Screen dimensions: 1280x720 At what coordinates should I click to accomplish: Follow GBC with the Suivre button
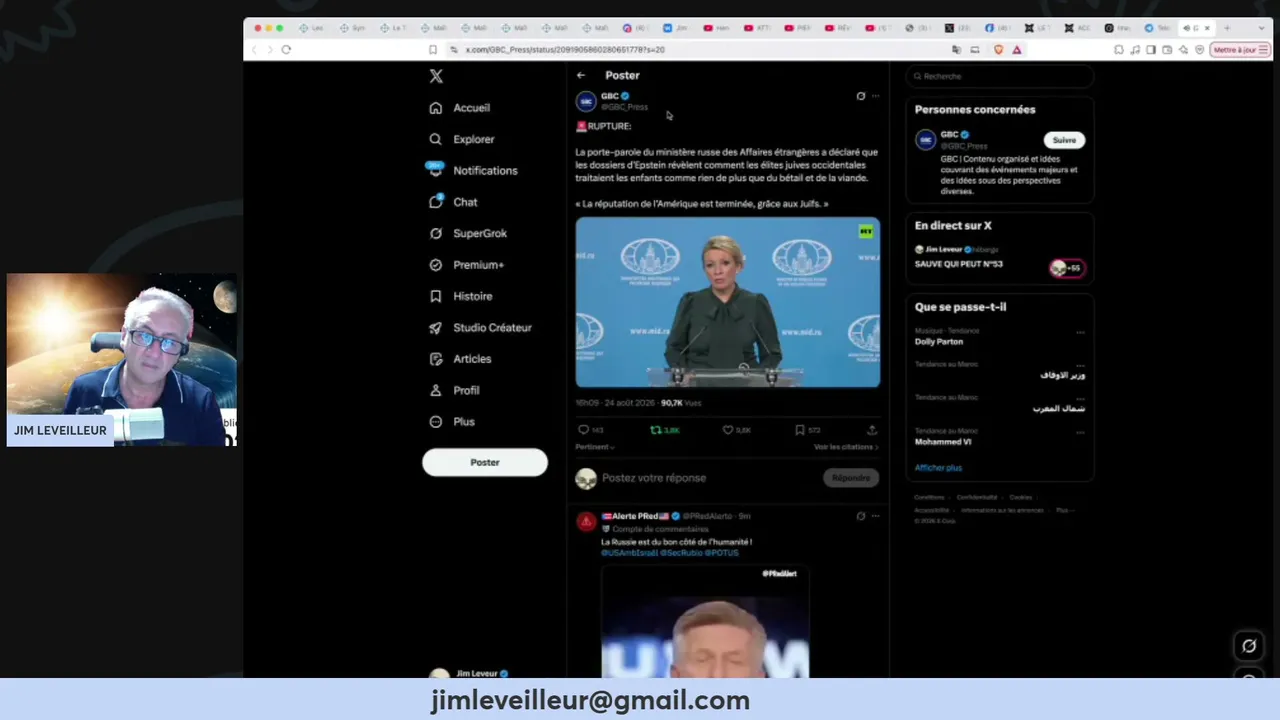[x=1064, y=140]
